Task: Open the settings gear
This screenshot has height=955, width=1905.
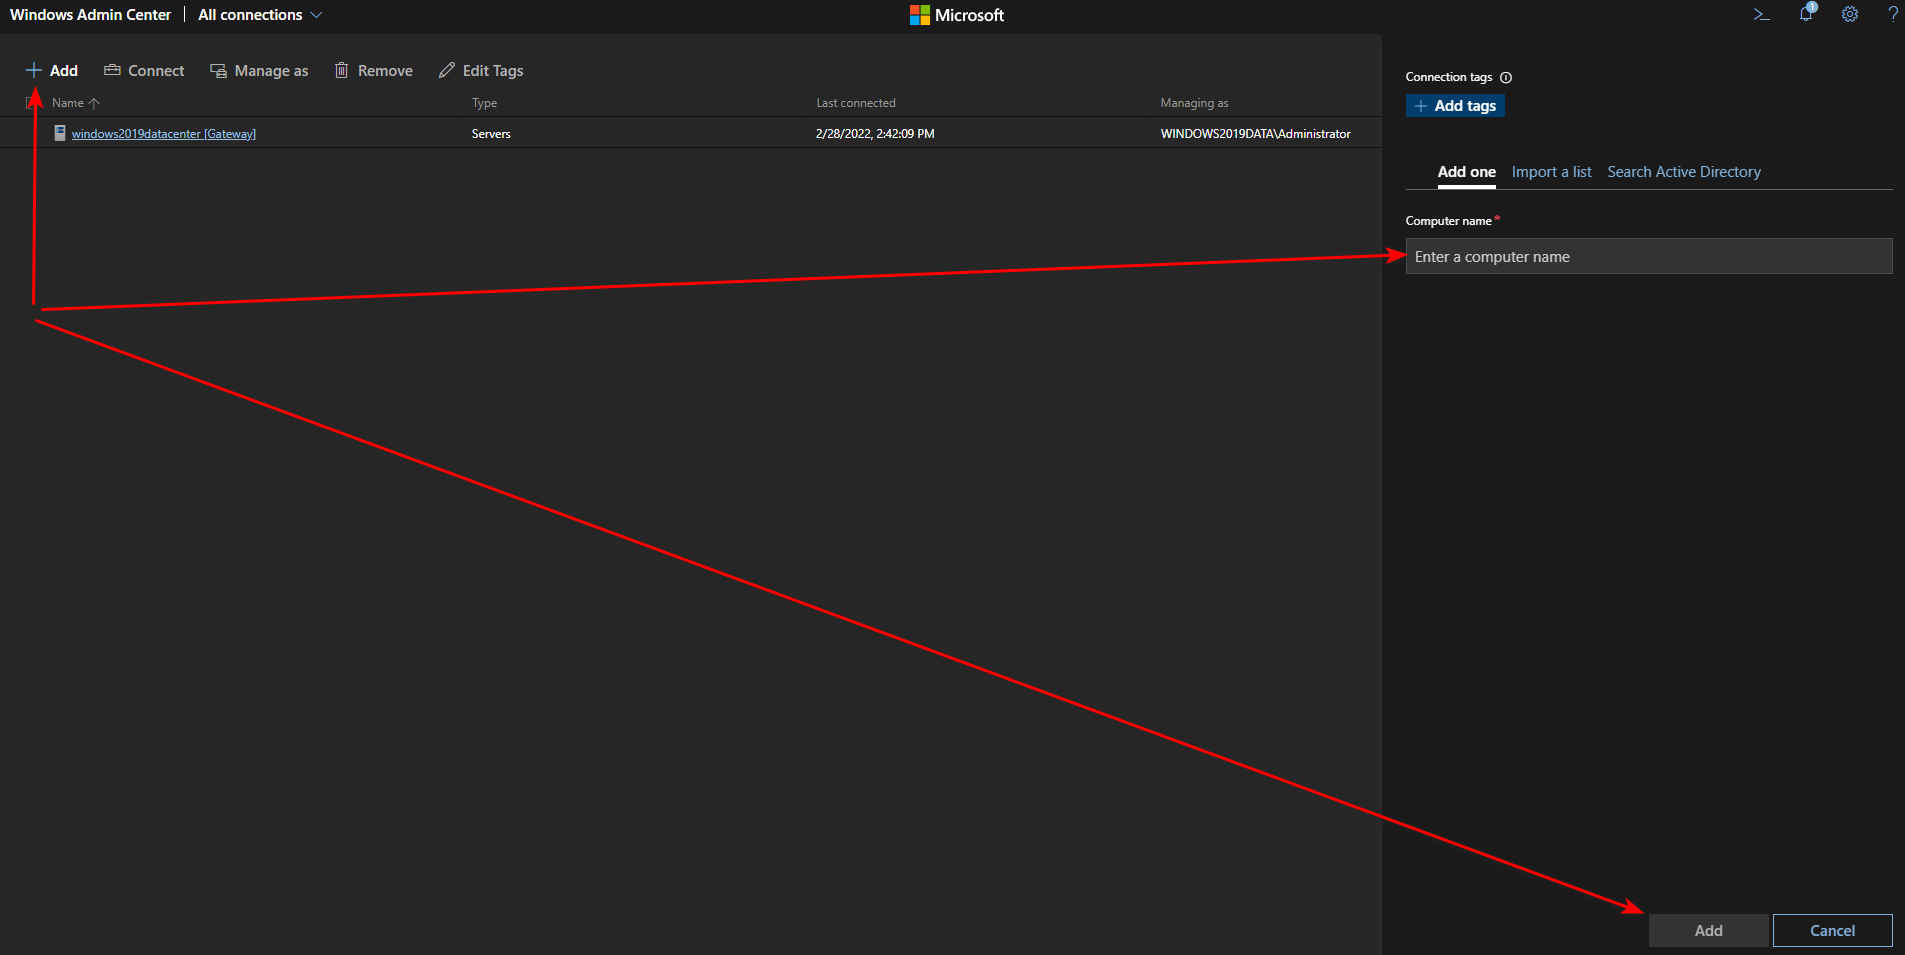Action: (x=1849, y=14)
